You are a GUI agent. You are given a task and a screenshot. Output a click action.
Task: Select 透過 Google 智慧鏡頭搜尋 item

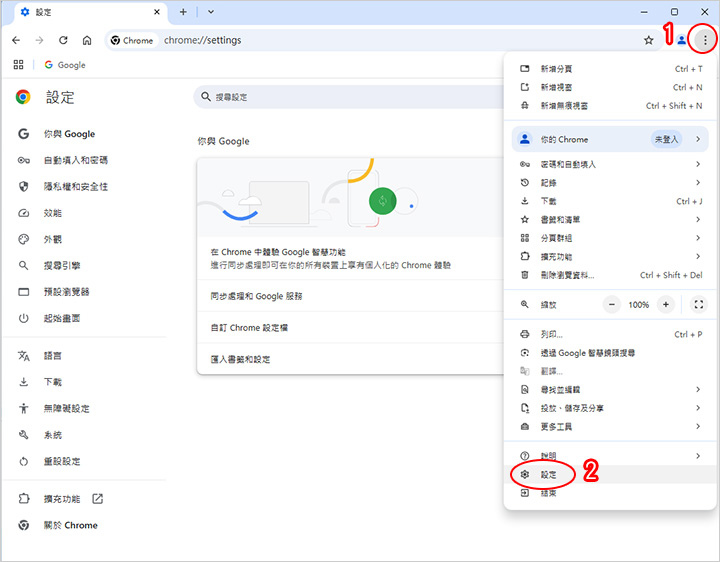coord(610,353)
